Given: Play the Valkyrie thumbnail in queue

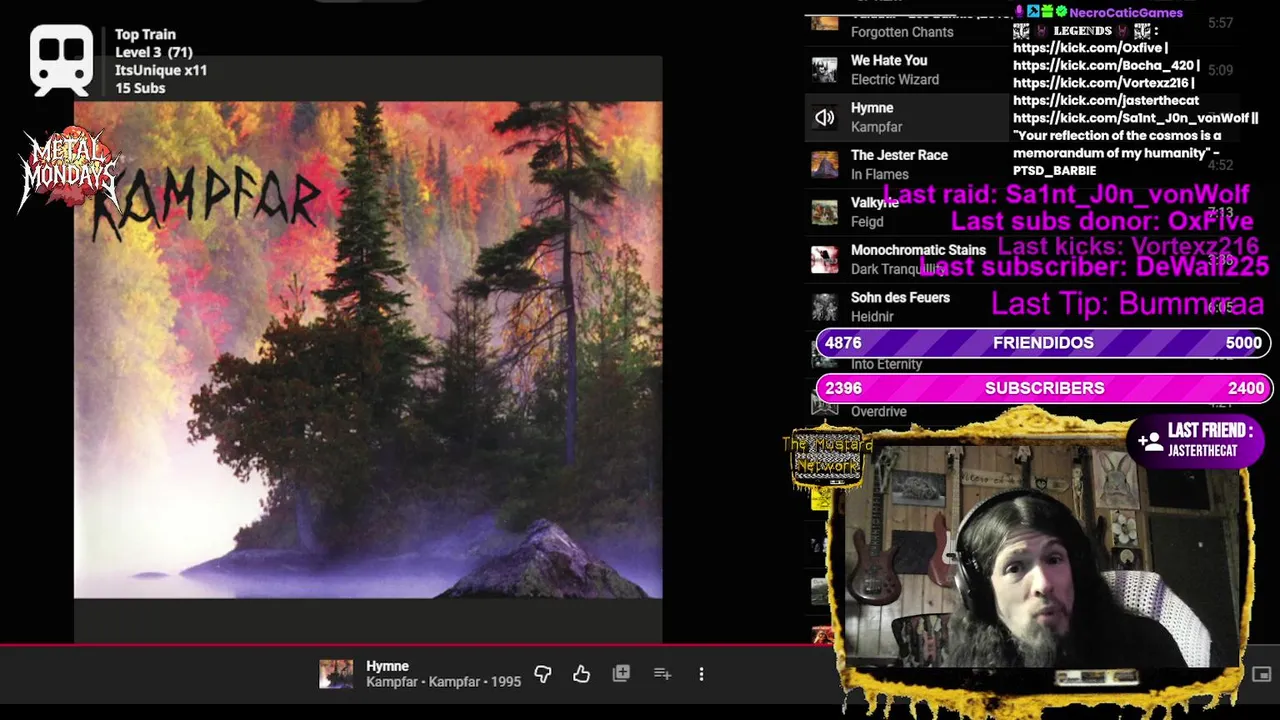Looking at the screenshot, I should [824, 212].
